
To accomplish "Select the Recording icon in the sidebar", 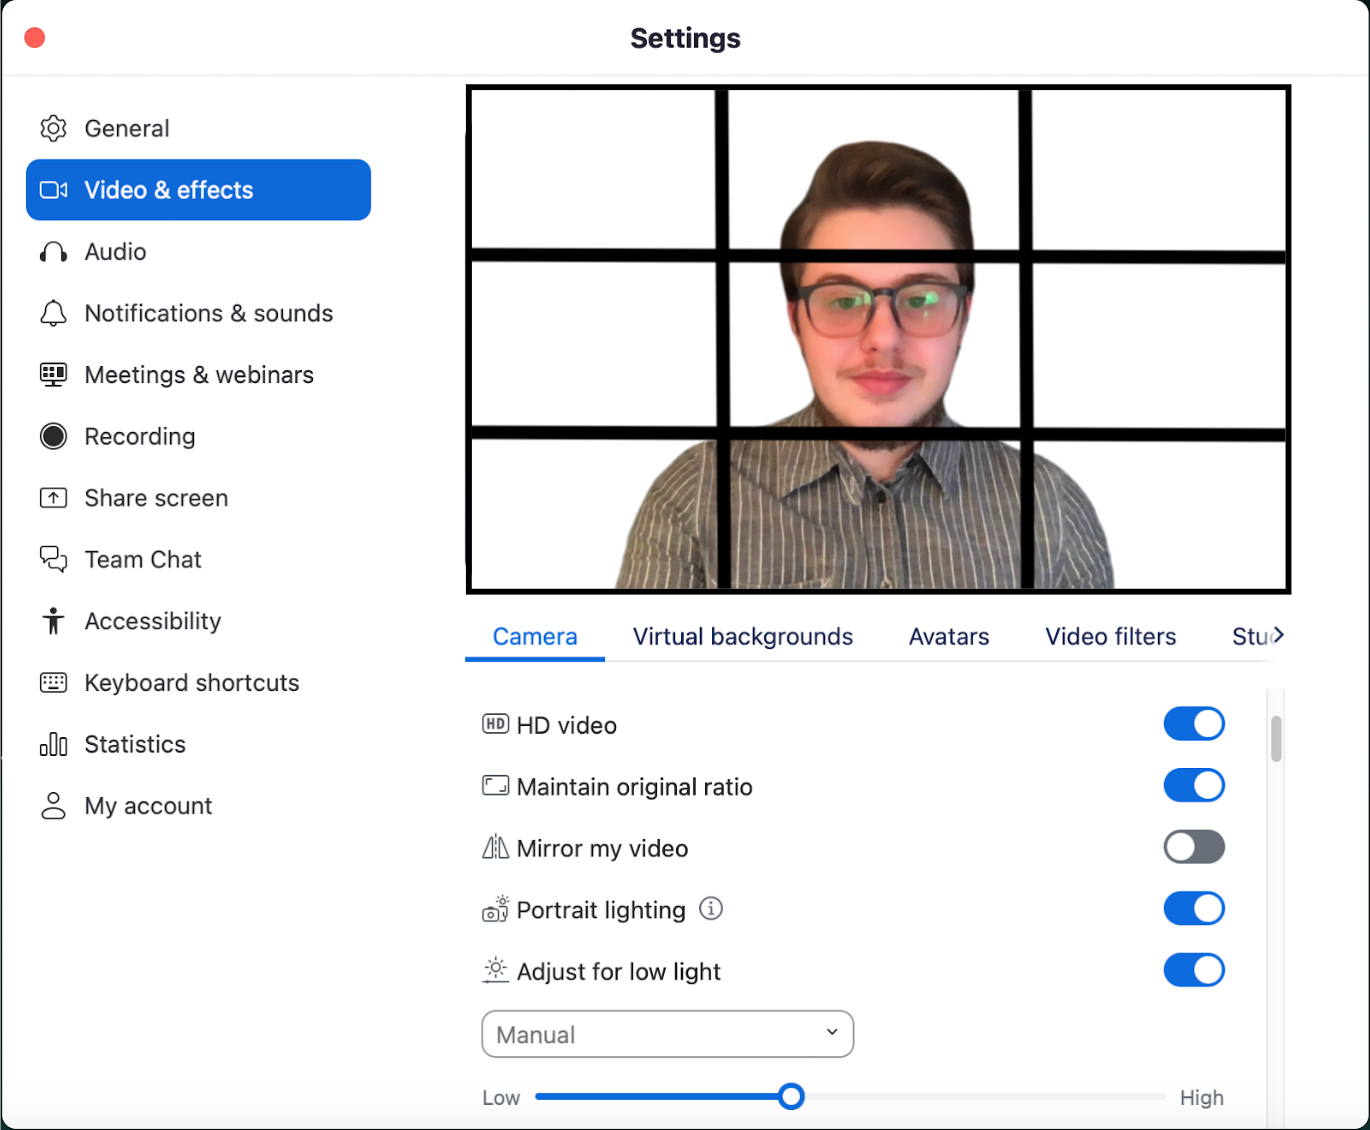I will [53, 436].
